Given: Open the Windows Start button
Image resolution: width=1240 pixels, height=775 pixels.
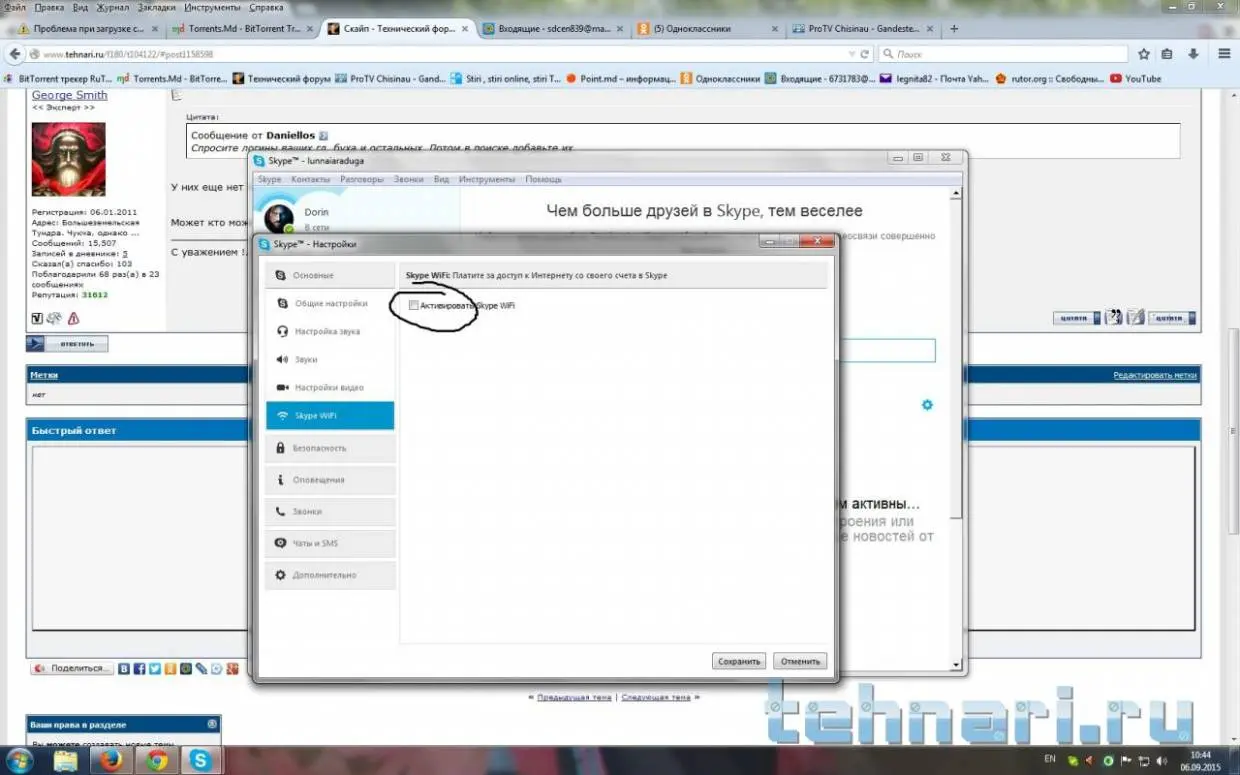Looking at the screenshot, I should tap(19, 760).
